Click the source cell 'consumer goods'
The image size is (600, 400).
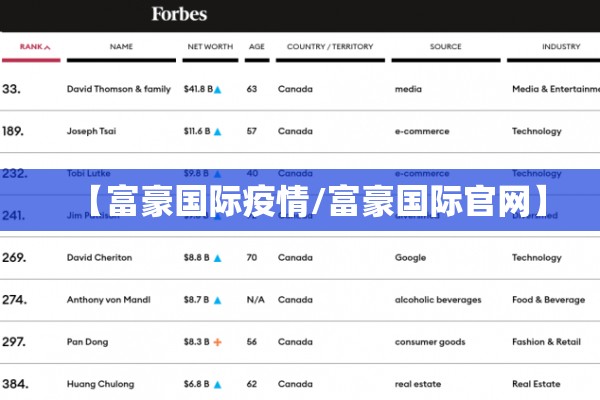(x=430, y=342)
